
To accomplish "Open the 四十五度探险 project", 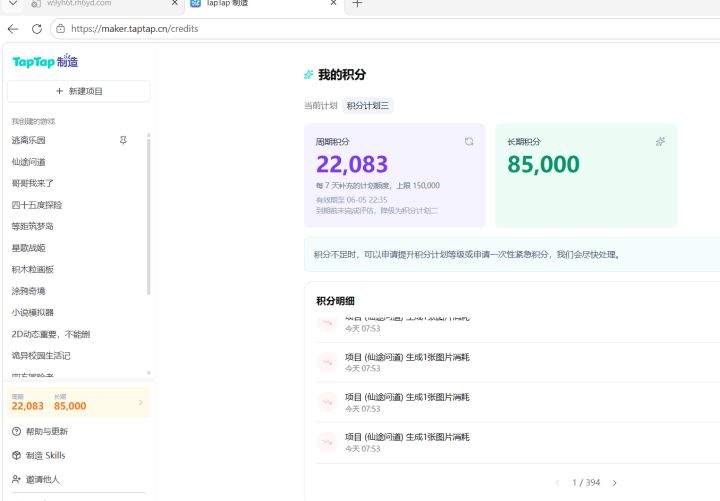I will pos(37,205).
